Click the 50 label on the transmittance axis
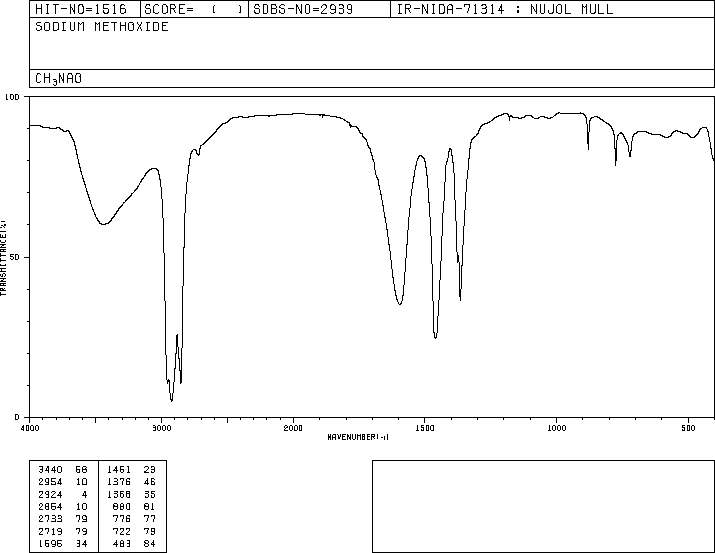The image size is (715, 553). 15,257
